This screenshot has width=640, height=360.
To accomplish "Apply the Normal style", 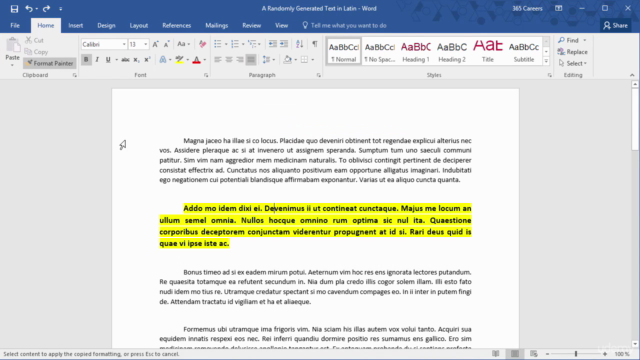I will click(x=344, y=51).
